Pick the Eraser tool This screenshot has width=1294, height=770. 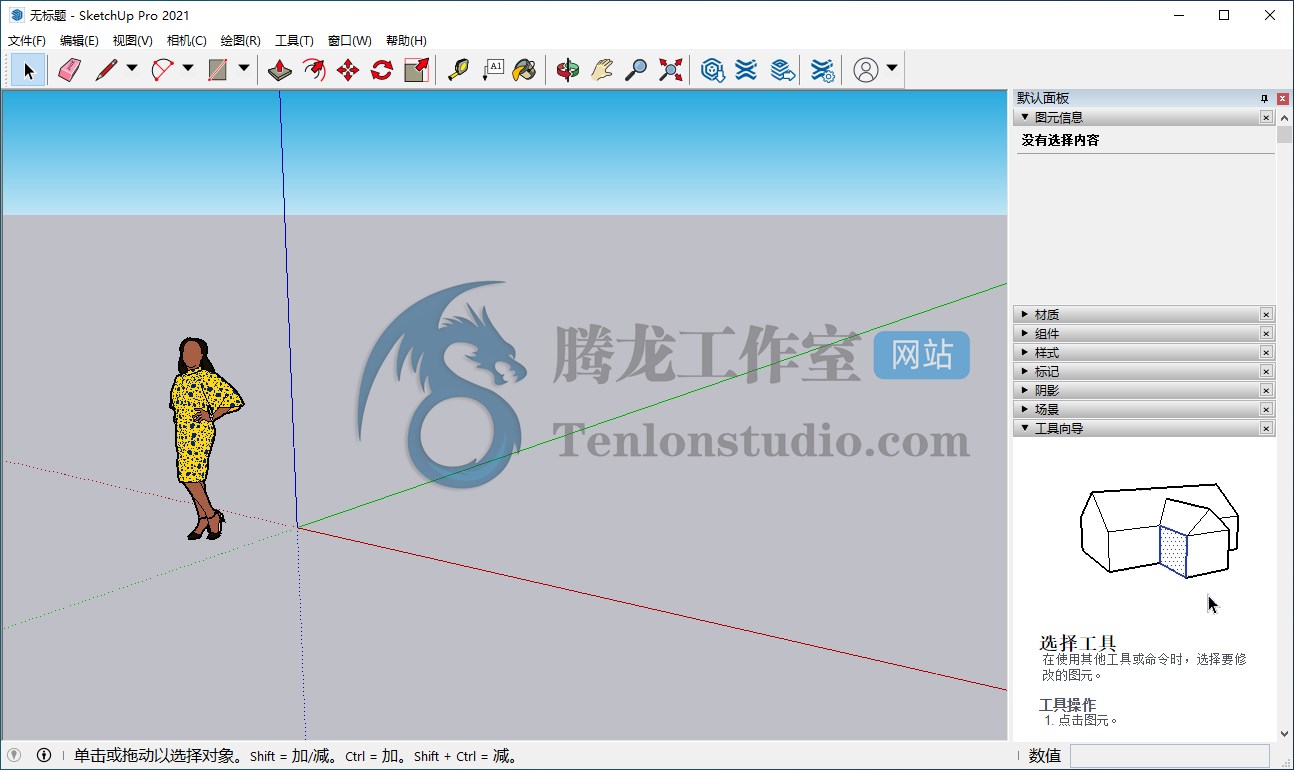(x=68, y=70)
